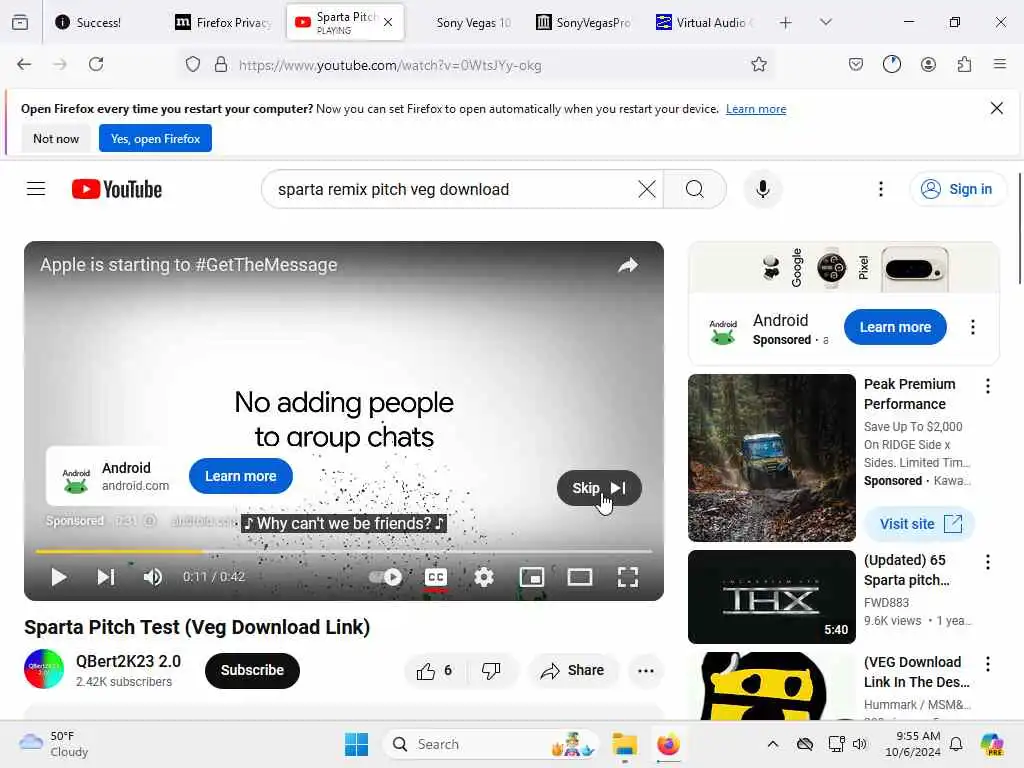
Task: Choose Not now in Firefox notification
Action: pos(56,138)
